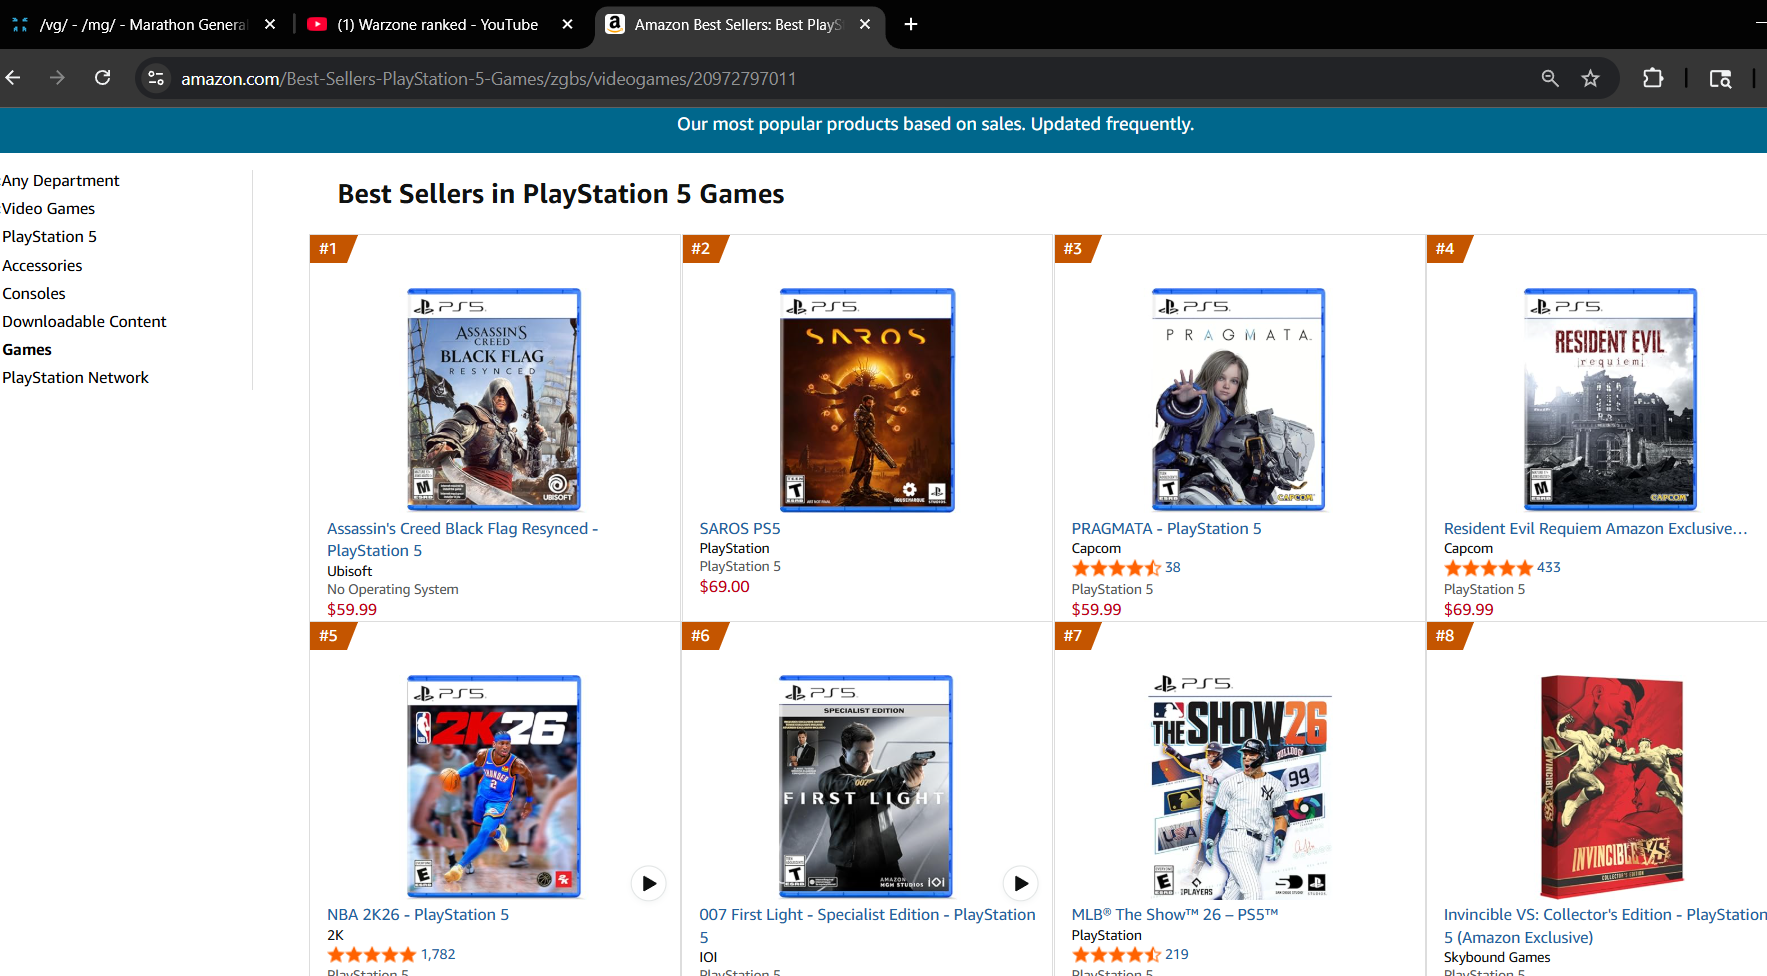
Task: Click the 'Our most popular products' banner text
Action: coord(935,124)
